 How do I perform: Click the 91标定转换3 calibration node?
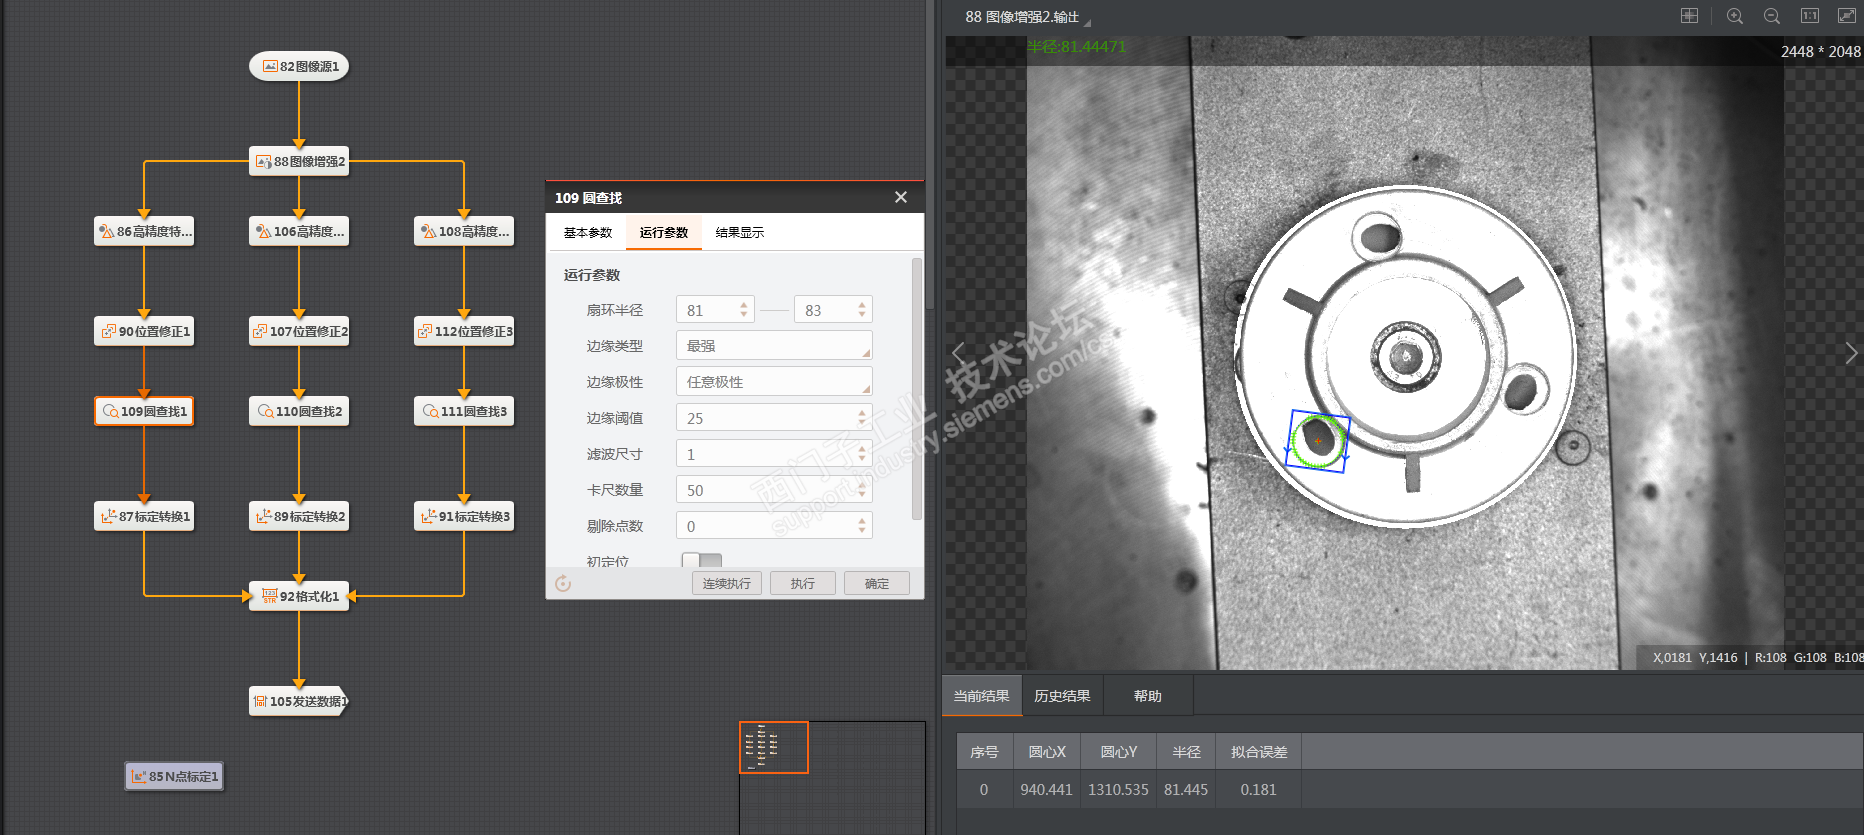pos(464,516)
